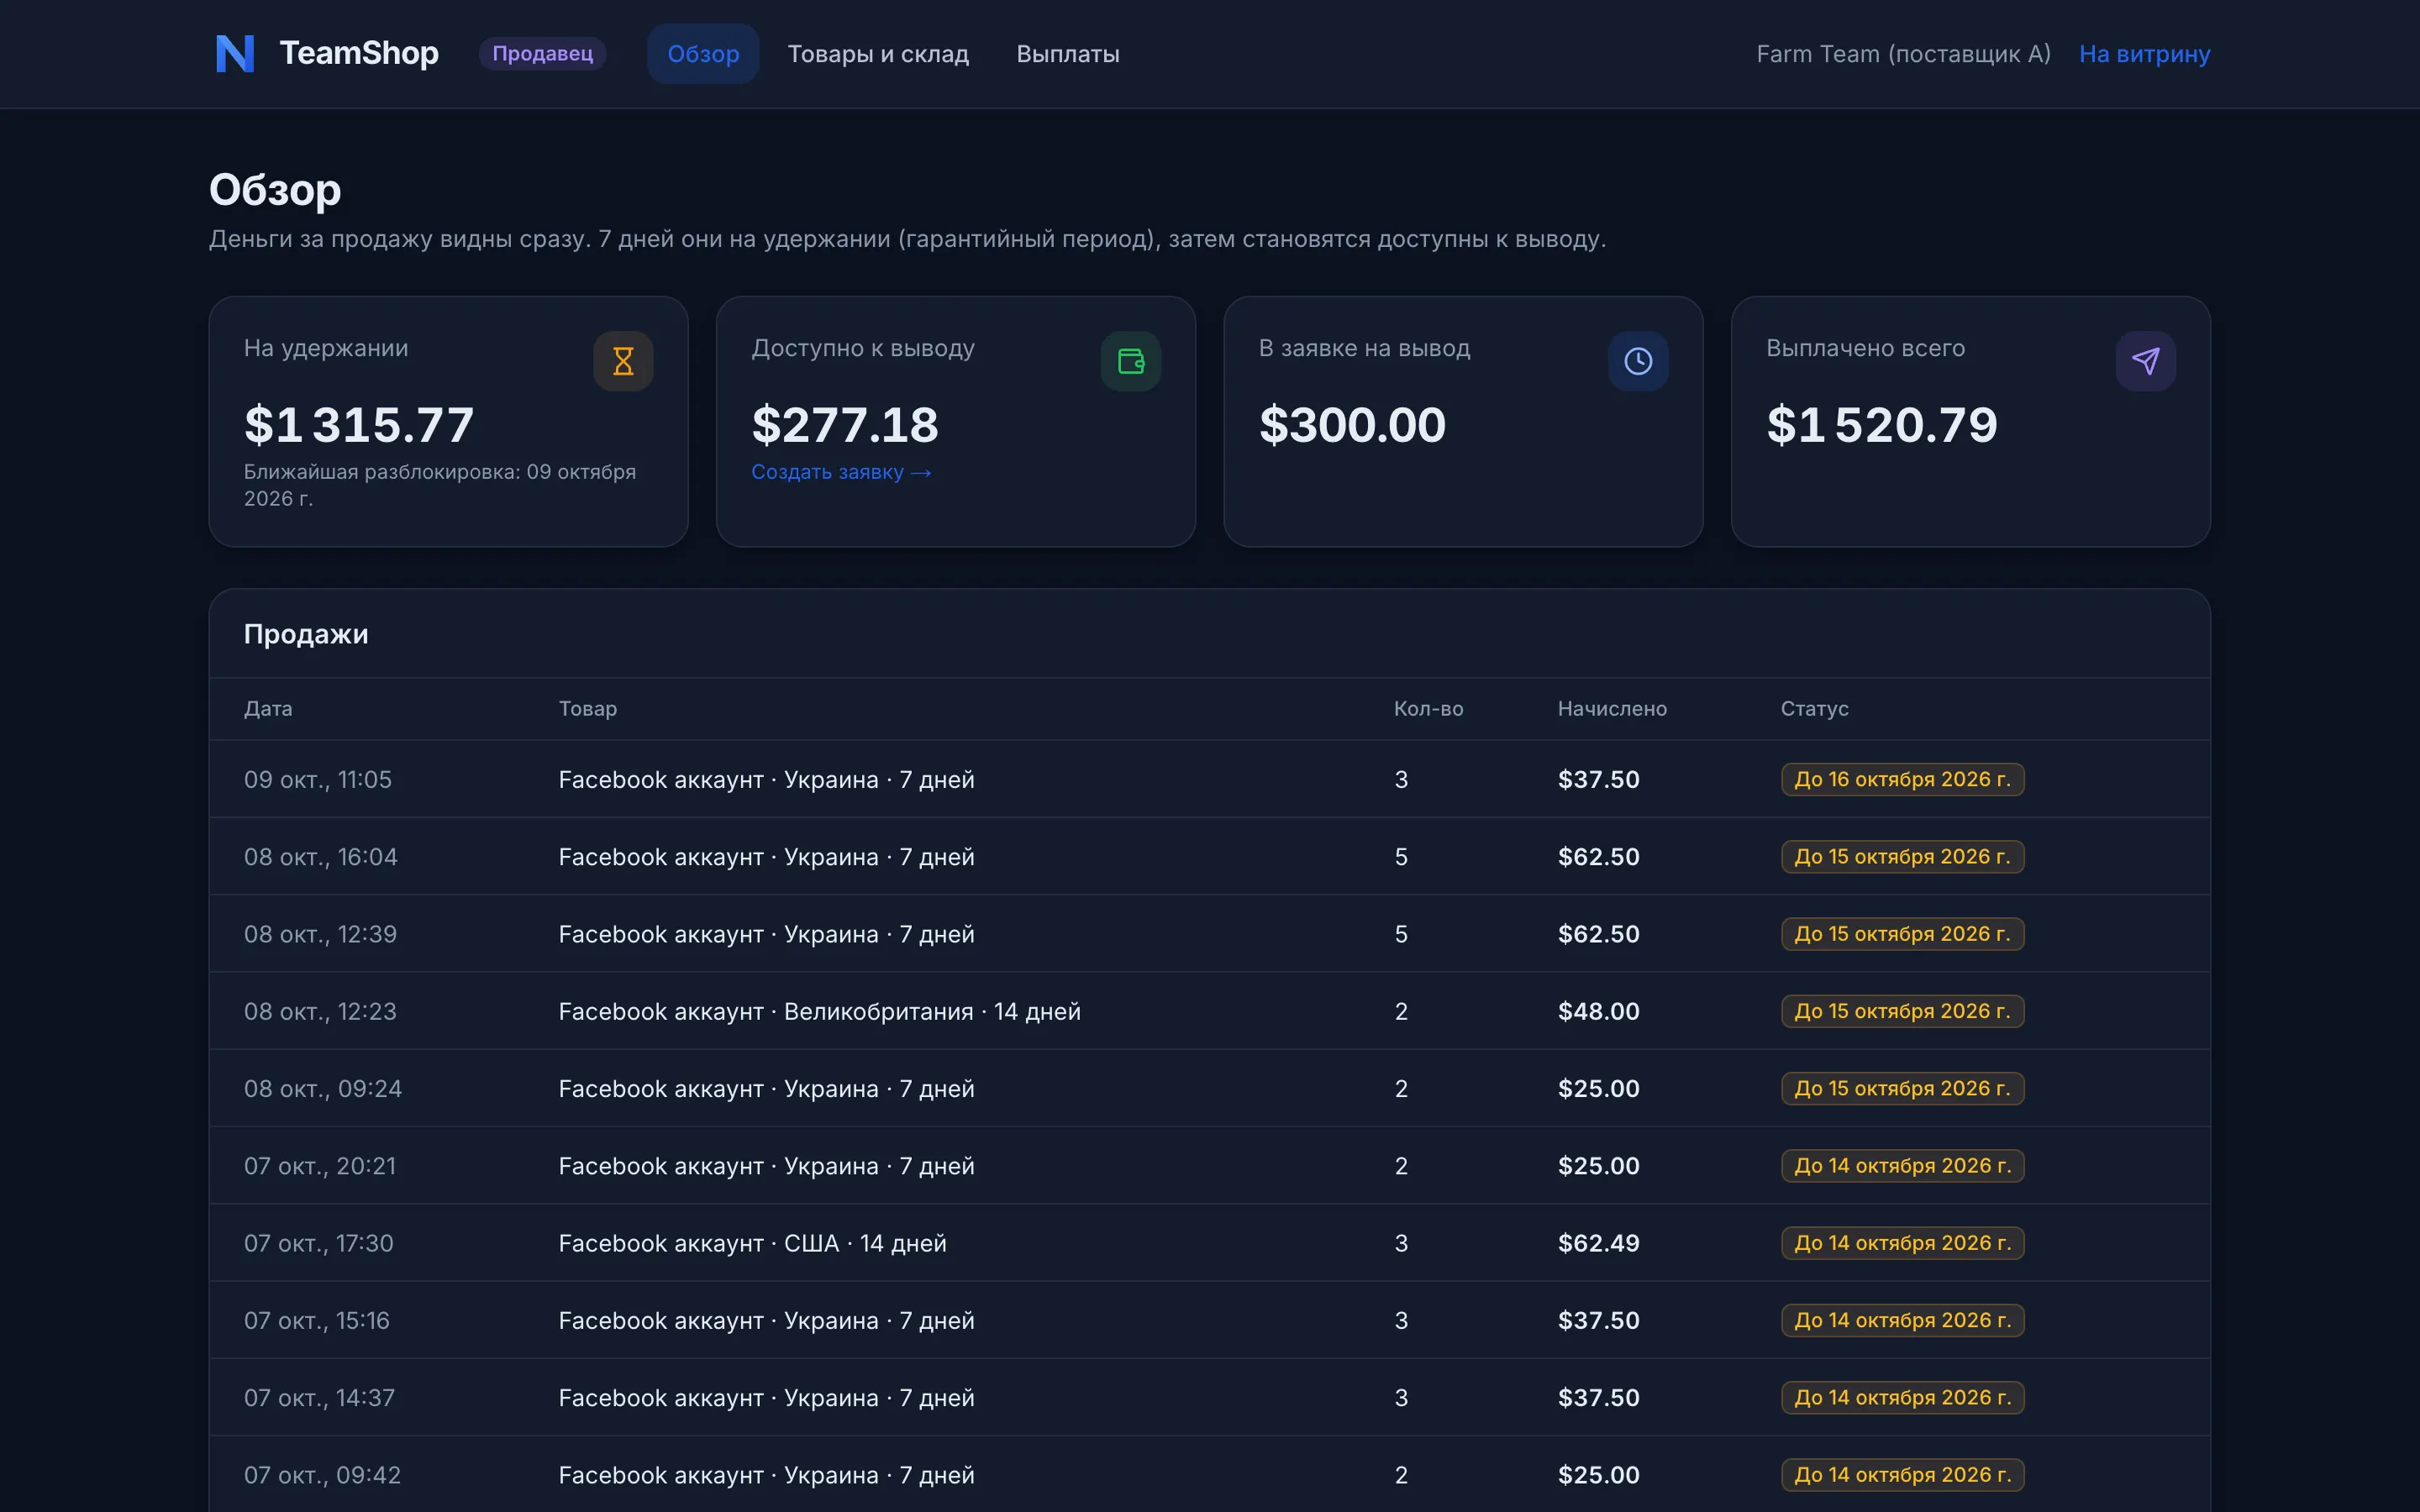Click the paper plane icon on paid card
The height and width of the screenshot is (1512, 2420).
tap(2145, 361)
